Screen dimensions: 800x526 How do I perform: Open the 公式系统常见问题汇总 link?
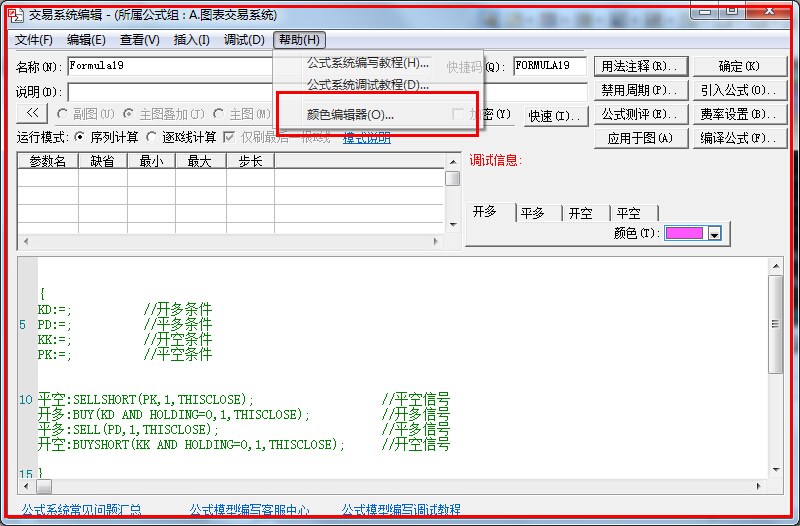click(x=81, y=510)
